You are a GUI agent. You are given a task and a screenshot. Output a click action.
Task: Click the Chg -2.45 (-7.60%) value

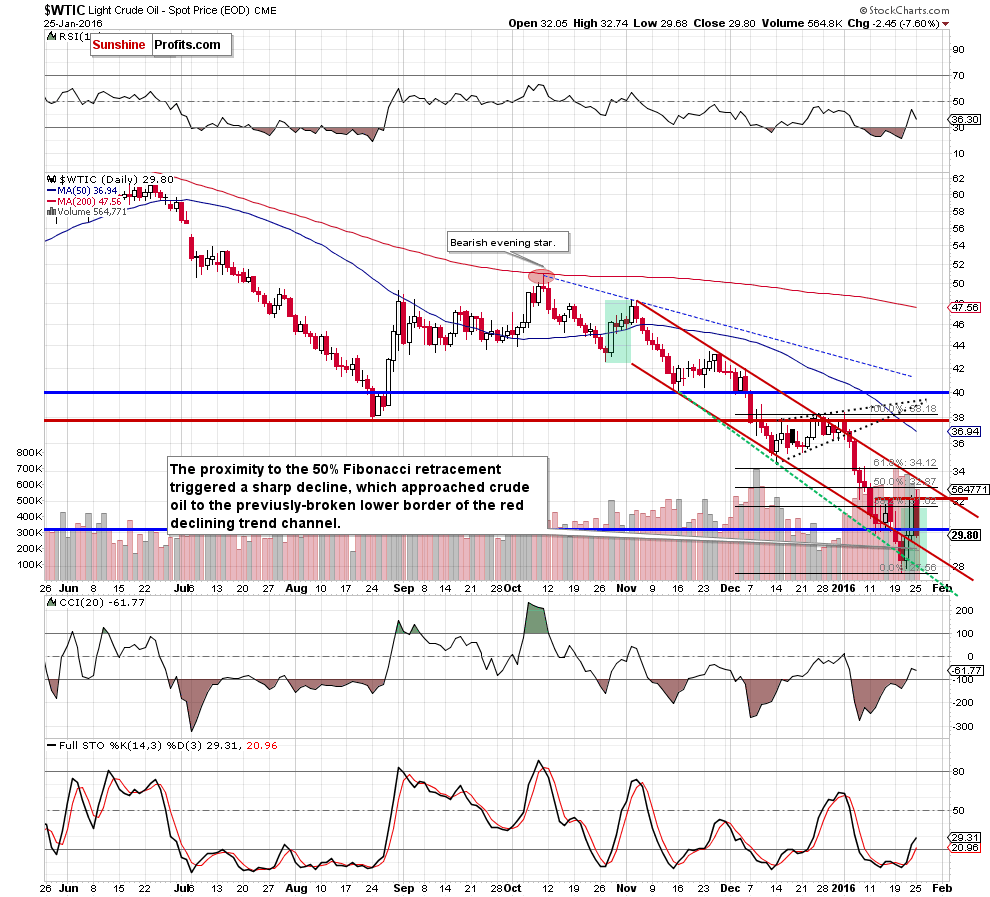[x=893, y=23]
